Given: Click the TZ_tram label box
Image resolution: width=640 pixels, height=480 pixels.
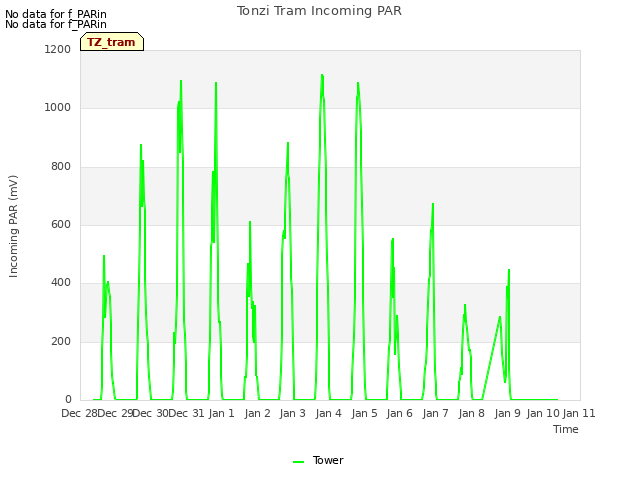Looking at the screenshot, I should [112, 42].
